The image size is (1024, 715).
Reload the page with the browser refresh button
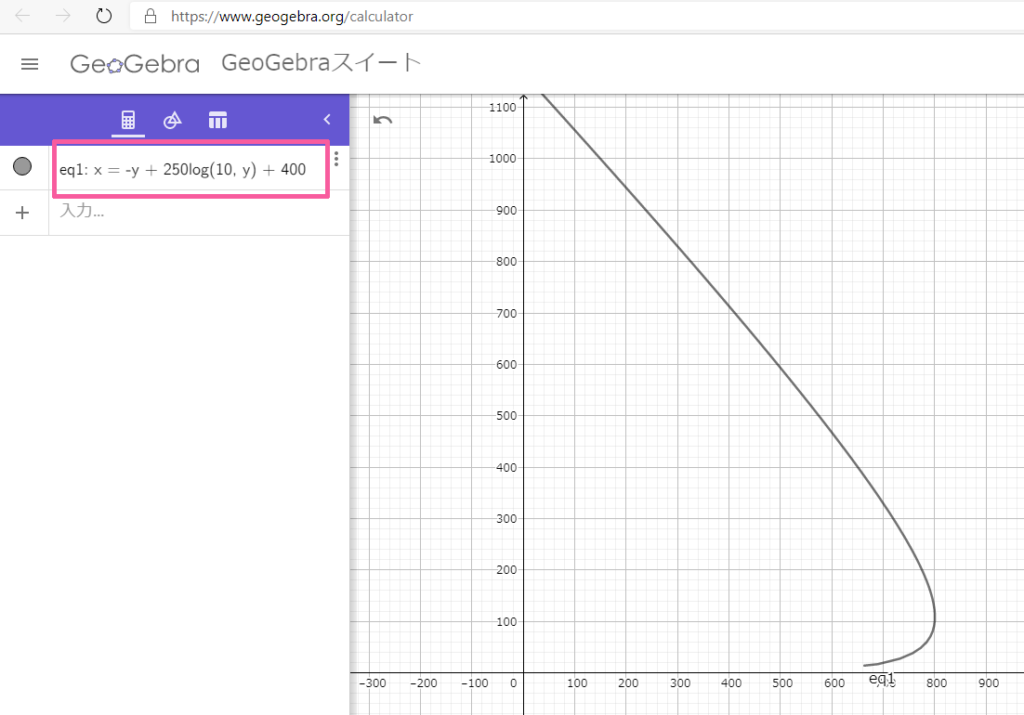[x=104, y=16]
